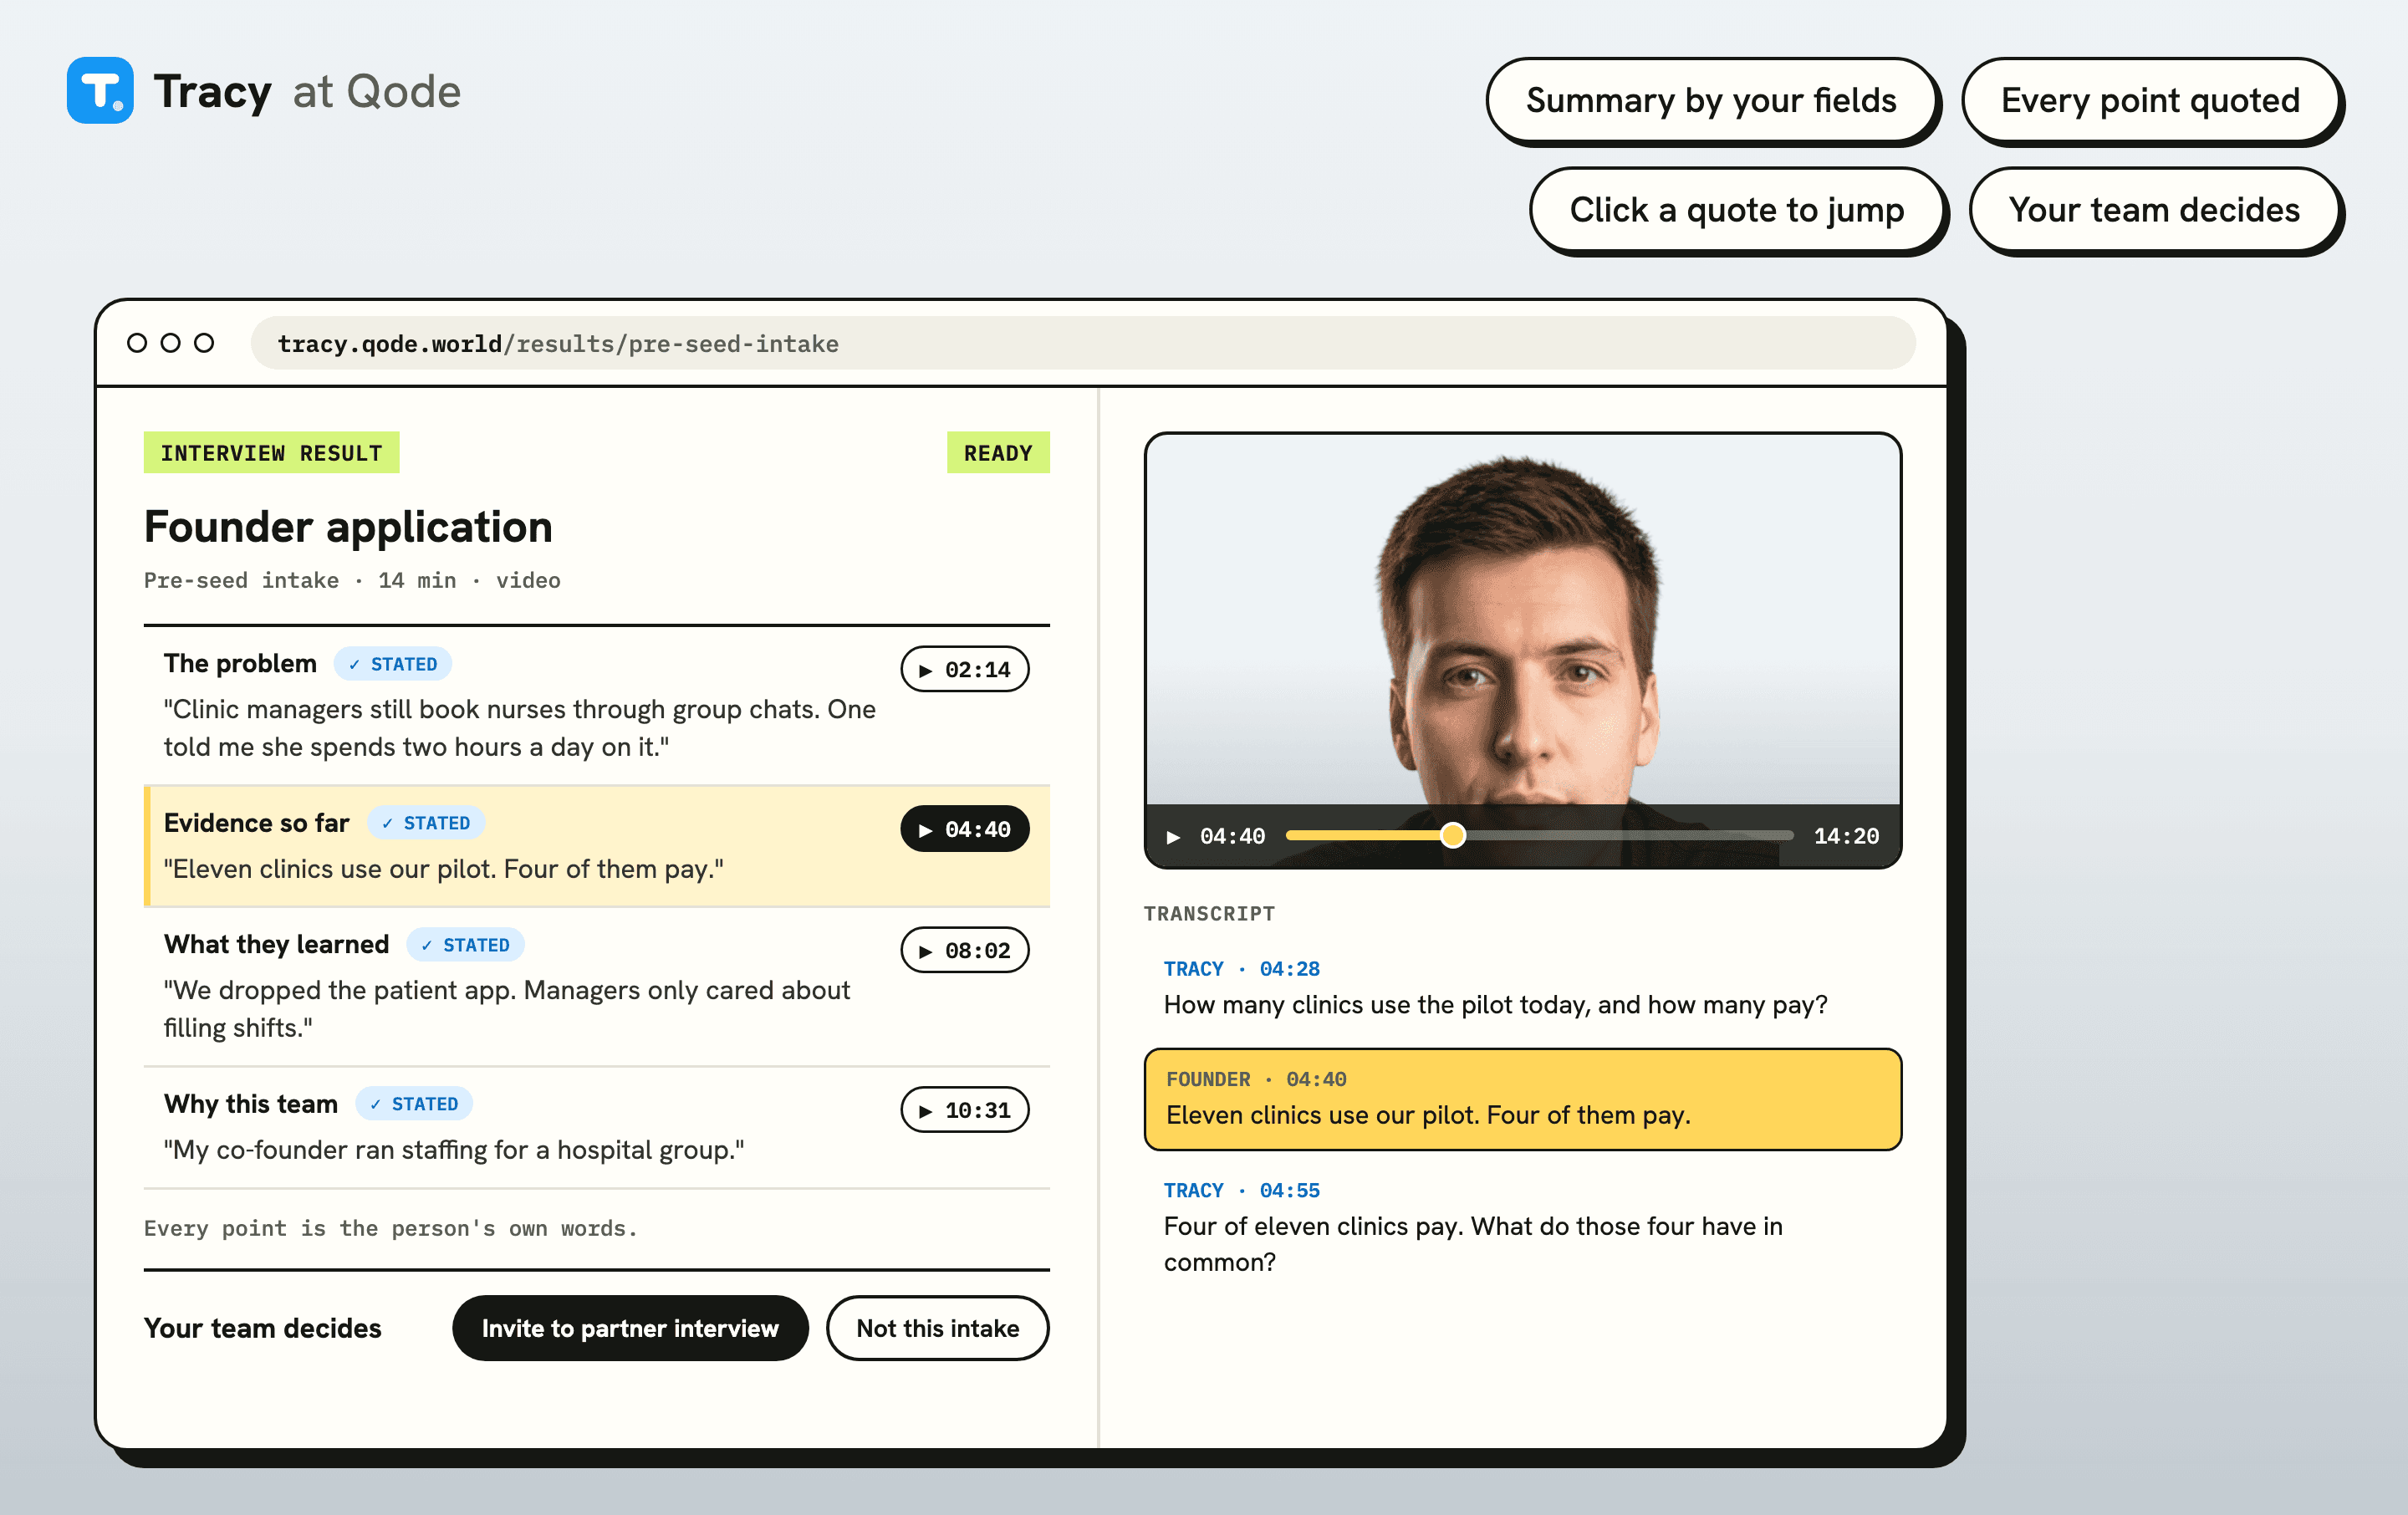This screenshot has width=2408, height=1515.
Task: Click the "My co-founder ran staffing" quote
Action: point(454,1150)
